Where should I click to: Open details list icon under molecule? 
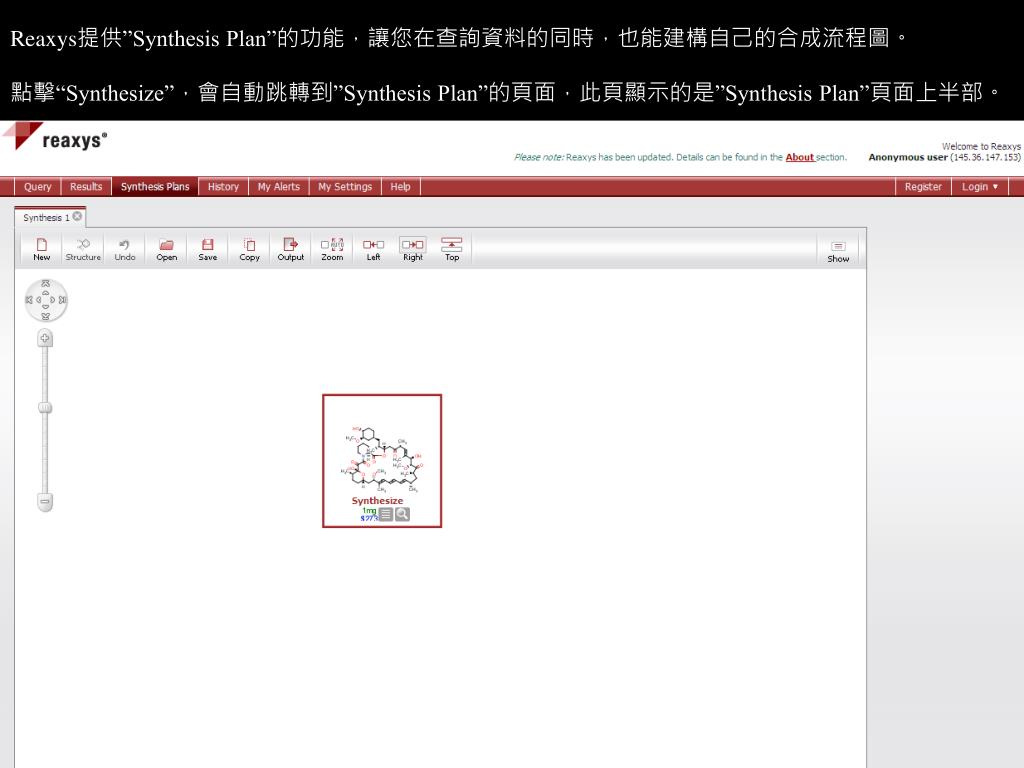coord(386,514)
